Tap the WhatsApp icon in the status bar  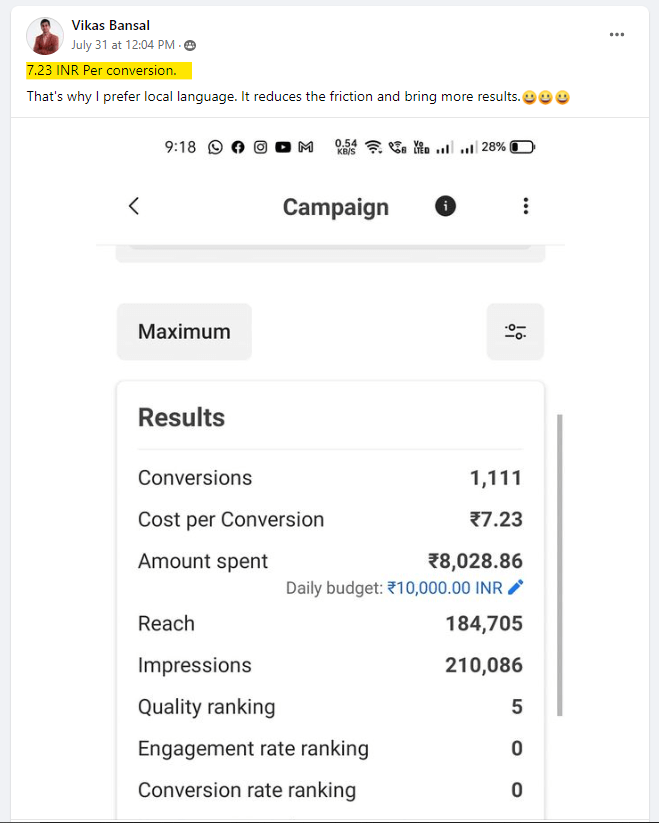pyautogui.click(x=214, y=146)
